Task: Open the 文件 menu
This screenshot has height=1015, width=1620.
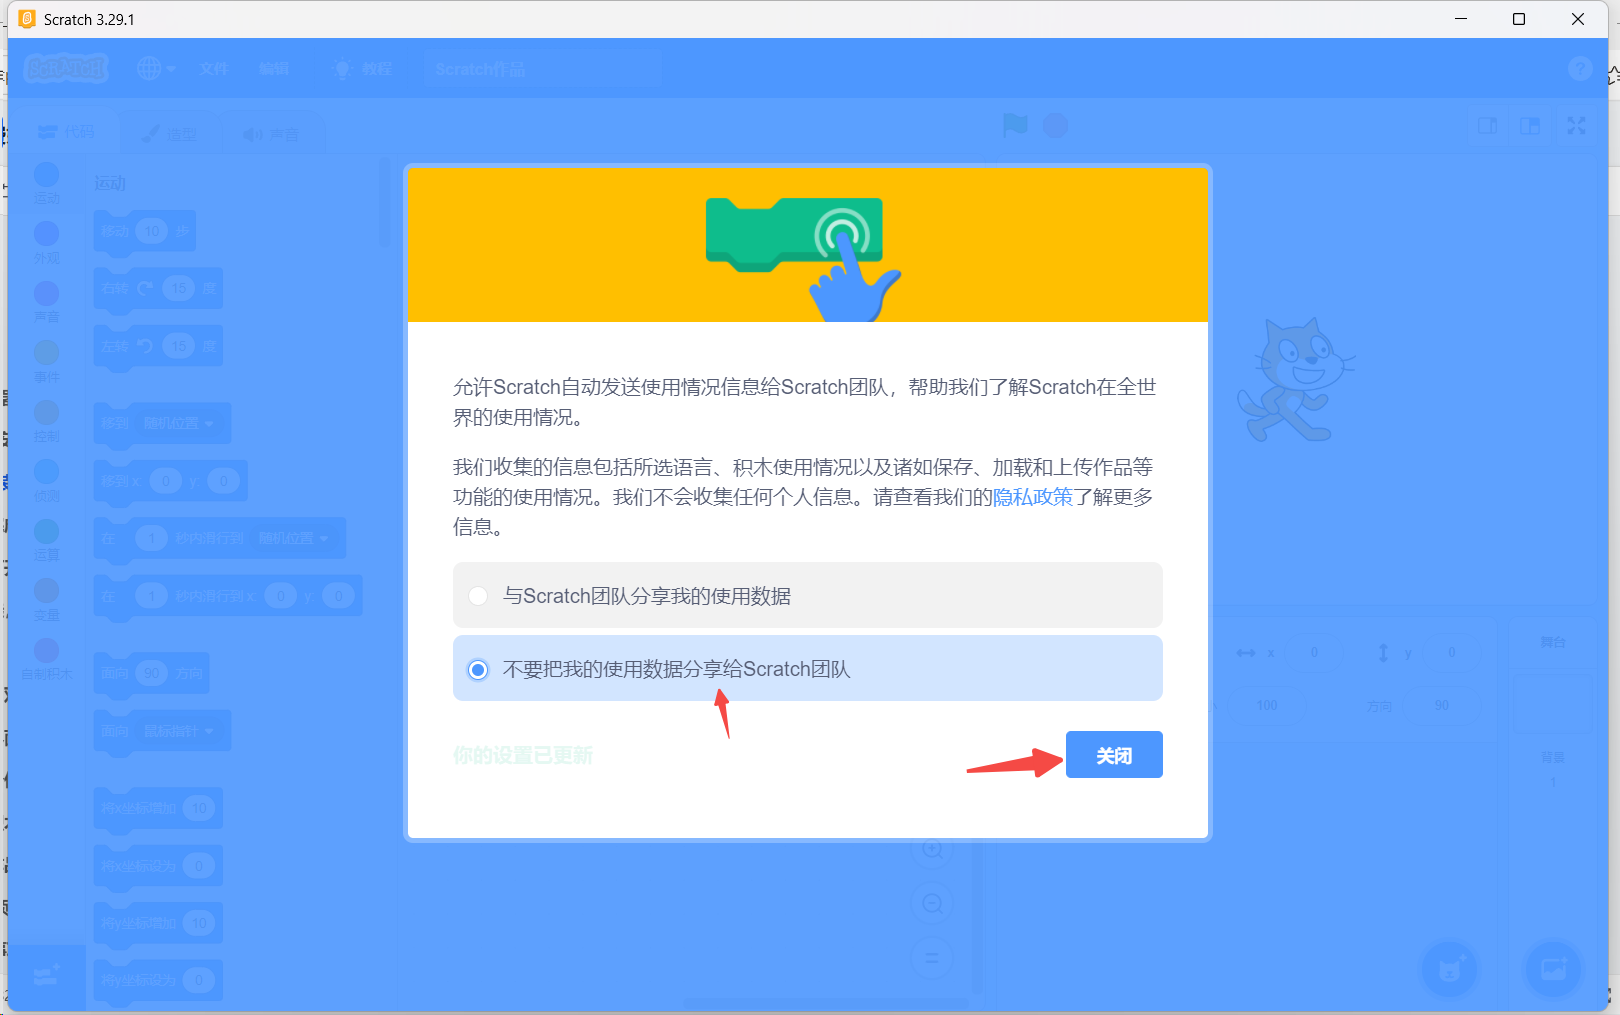Action: [214, 69]
